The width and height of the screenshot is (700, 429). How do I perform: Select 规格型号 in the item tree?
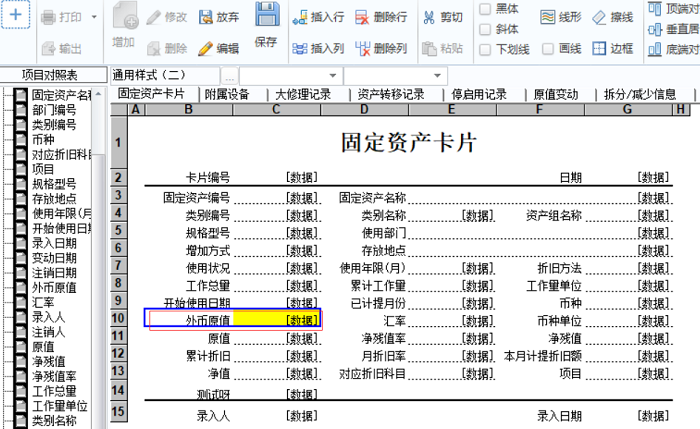pyautogui.click(x=54, y=183)
